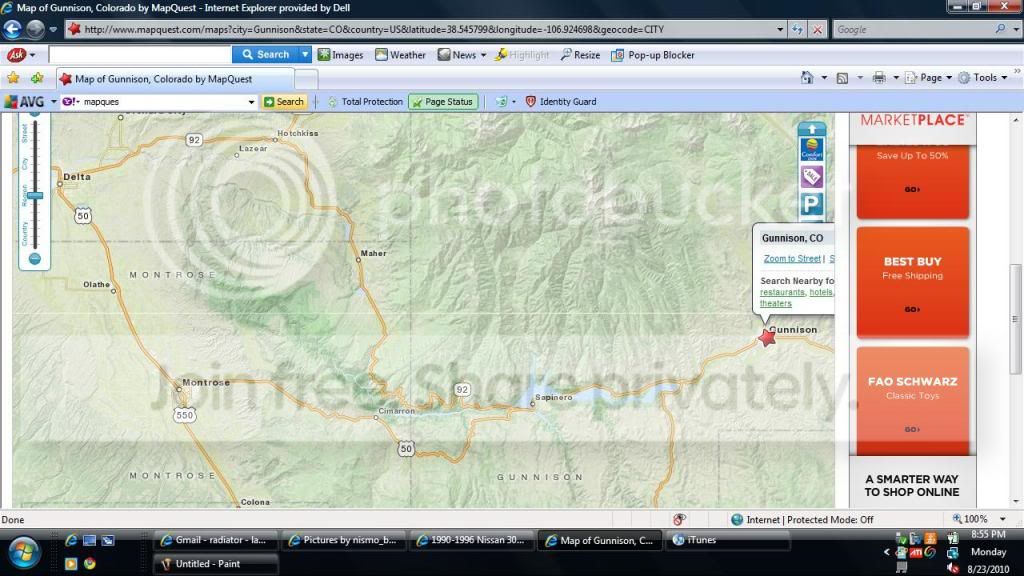
Task: Click the purple sale tag map icon
Action: [x=811, y=177]
